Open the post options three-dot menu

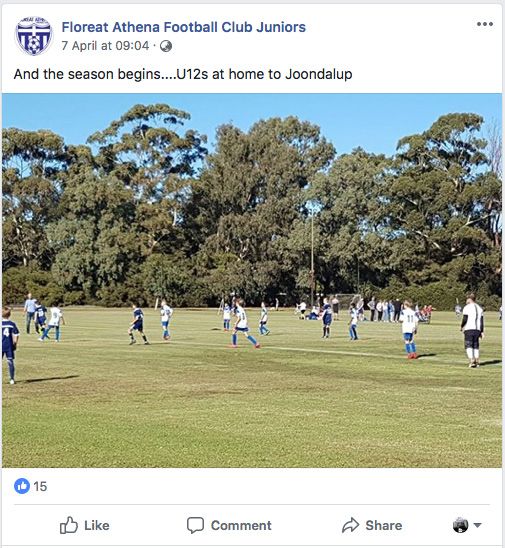click(x=485, y=24)
